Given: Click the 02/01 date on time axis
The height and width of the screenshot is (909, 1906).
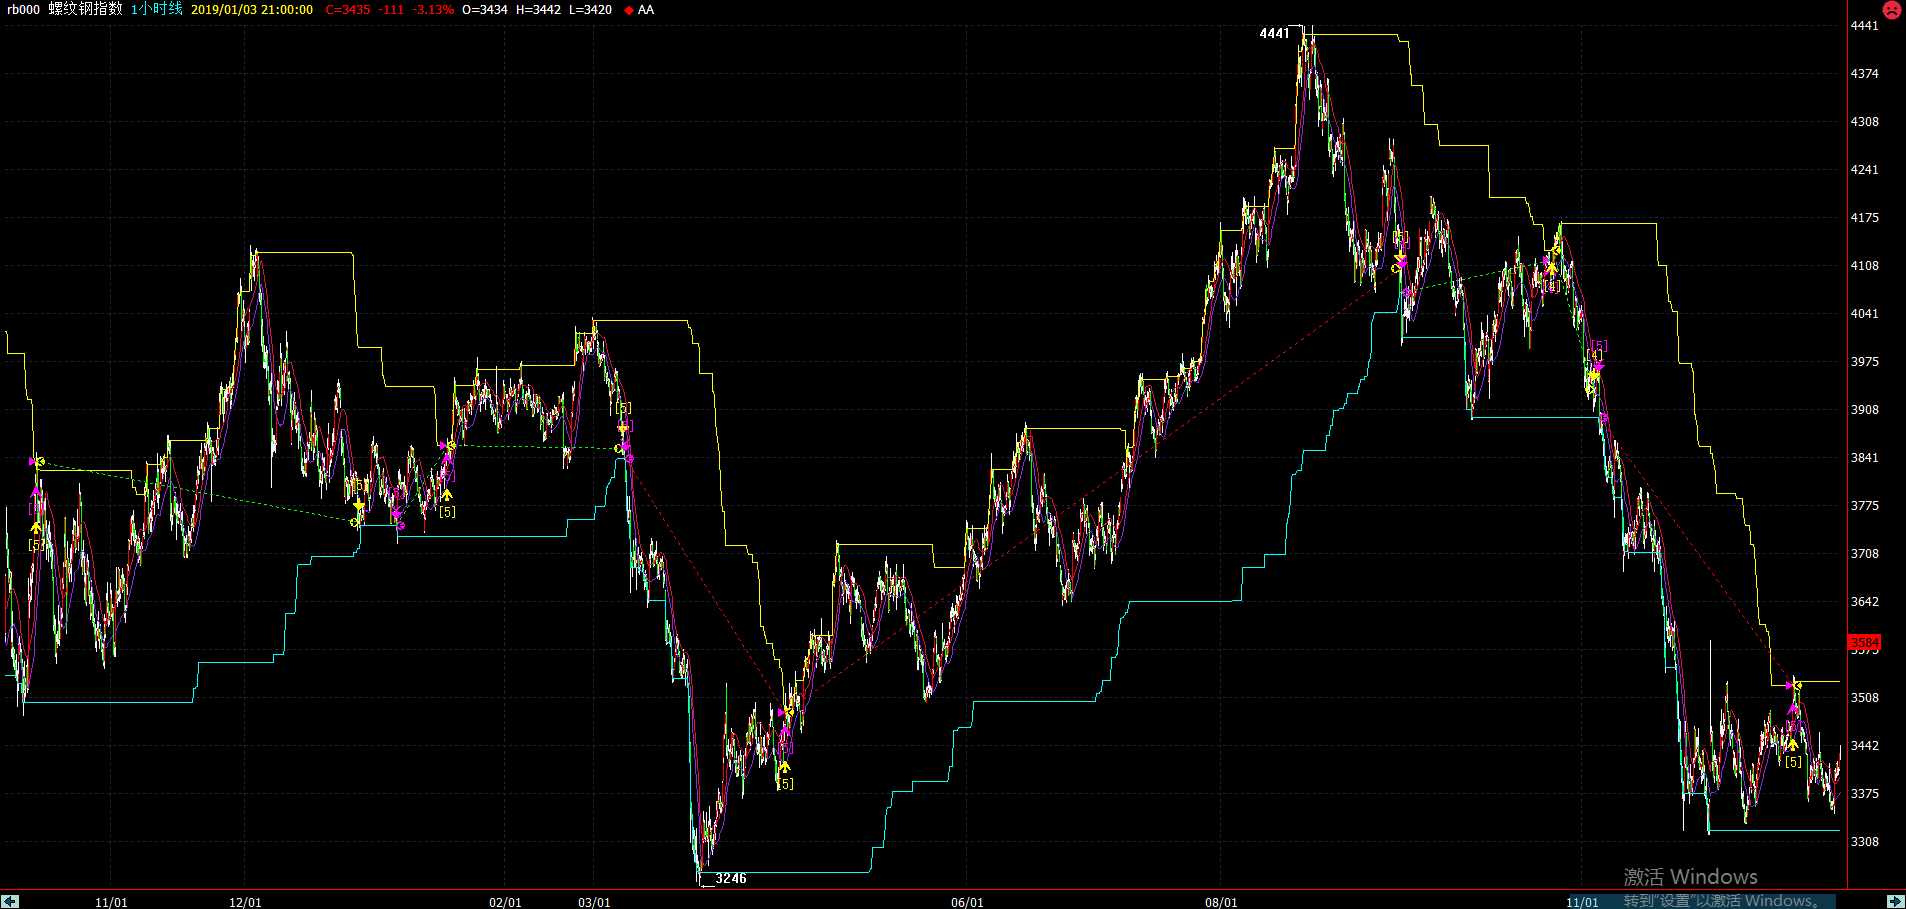Looking at the screenshot, I should tap(505, 902).
